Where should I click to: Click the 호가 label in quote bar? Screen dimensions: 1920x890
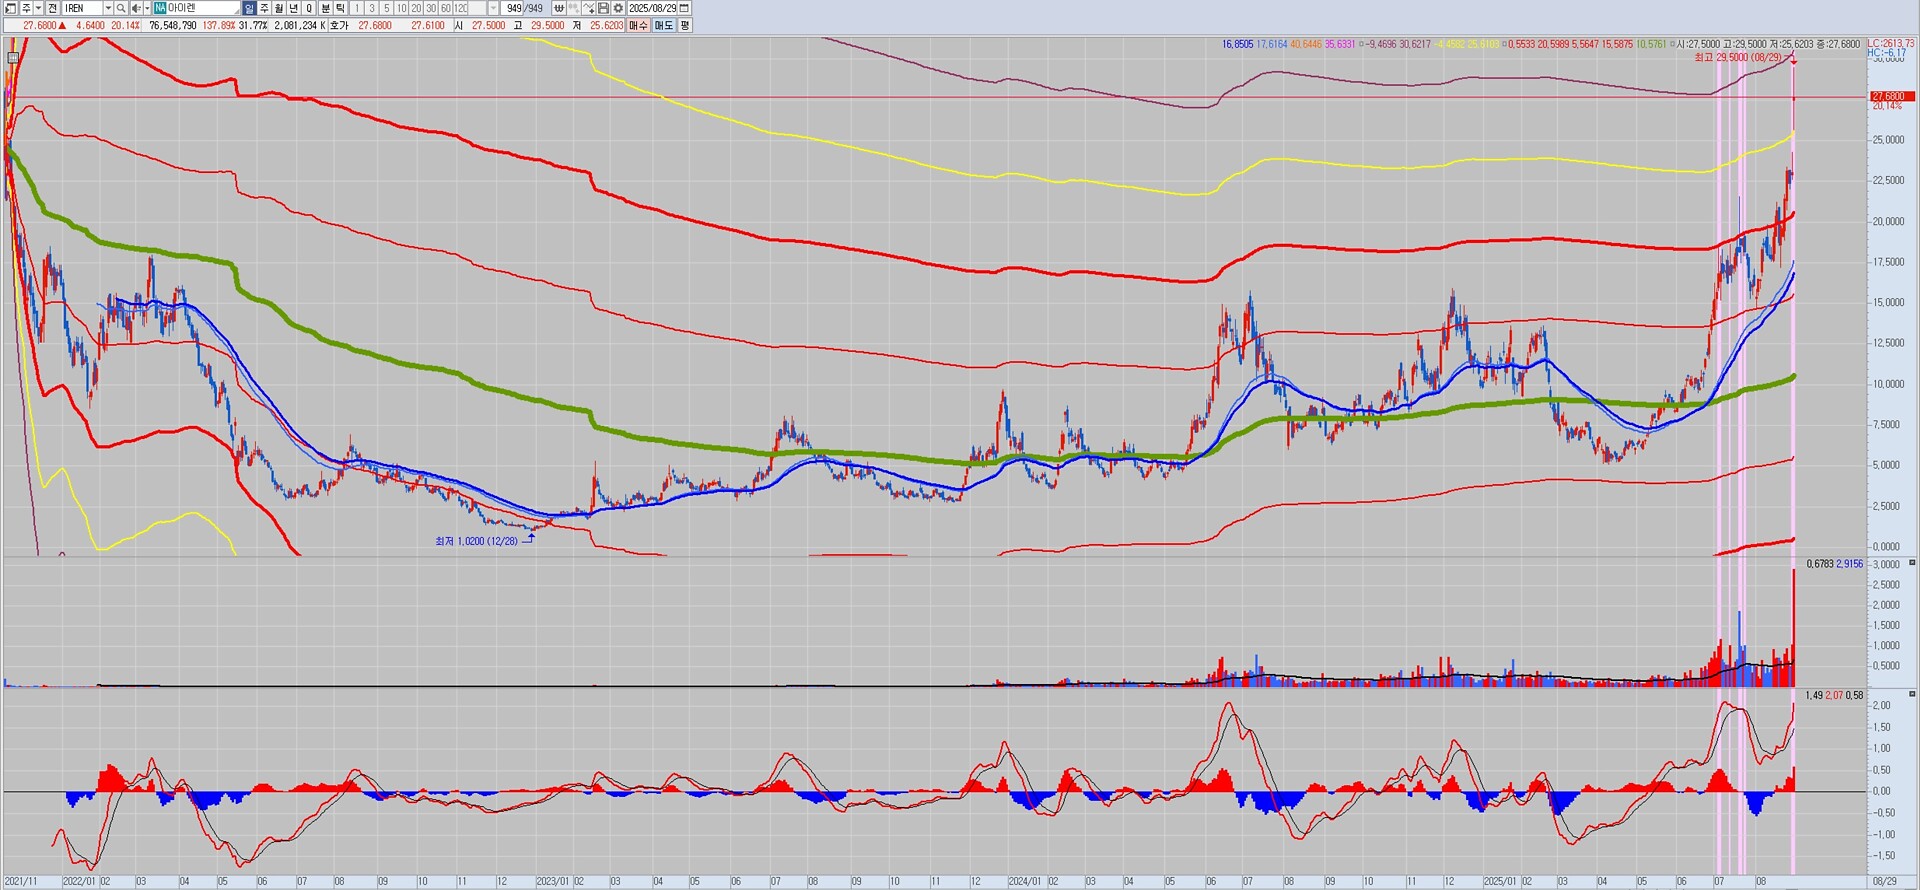[x=339, y=25]
